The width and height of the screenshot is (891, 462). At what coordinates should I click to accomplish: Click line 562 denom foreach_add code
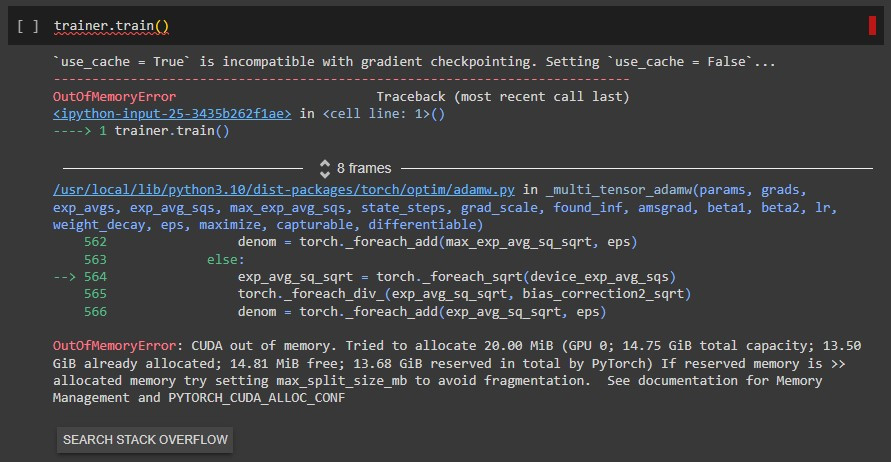(x=437, y=242)
